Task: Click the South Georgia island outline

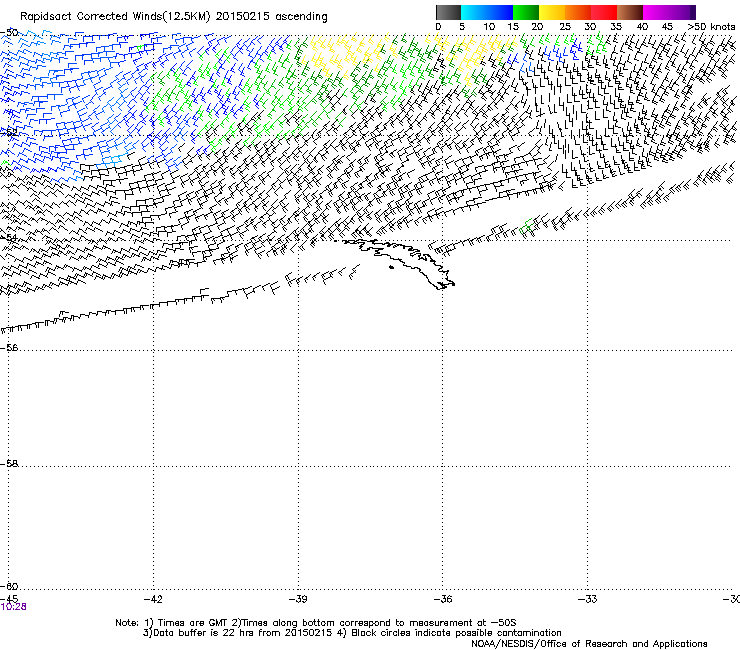Action: tap(396, 262)
